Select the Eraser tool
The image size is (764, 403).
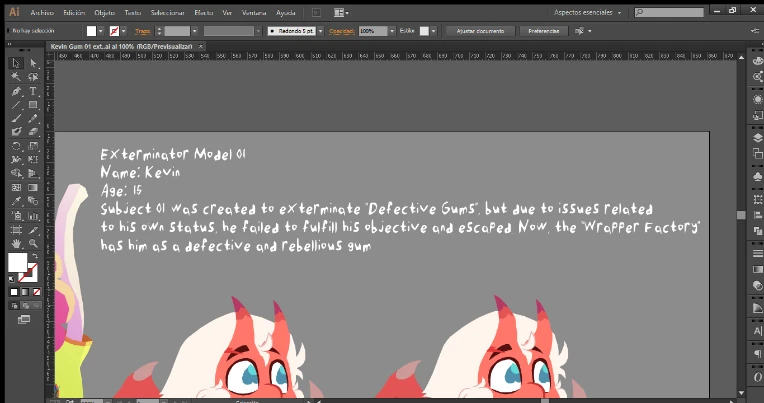pos(33,132)
